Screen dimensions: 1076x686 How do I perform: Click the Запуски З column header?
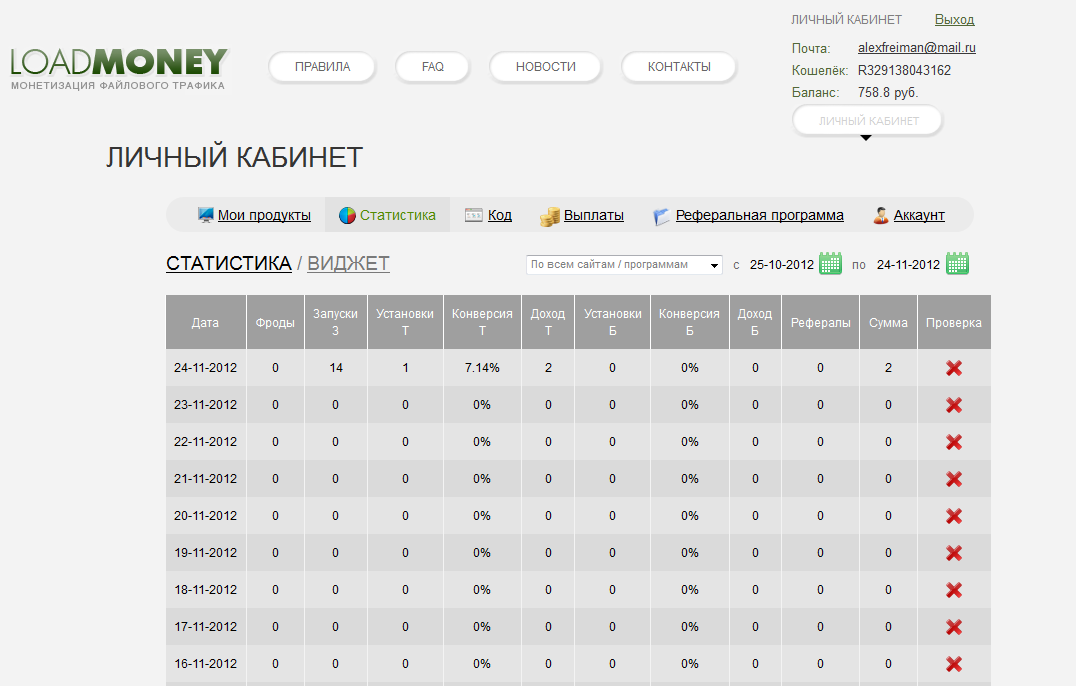pos(336,322)
